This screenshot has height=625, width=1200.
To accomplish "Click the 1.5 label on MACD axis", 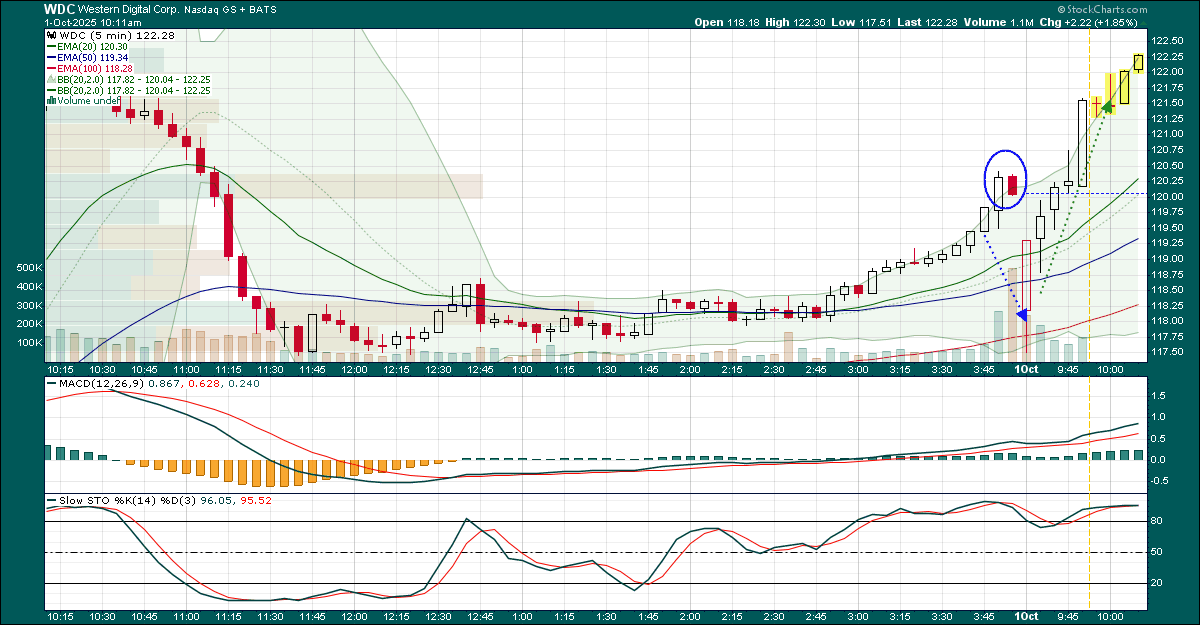I will (x=1159, y=396).
